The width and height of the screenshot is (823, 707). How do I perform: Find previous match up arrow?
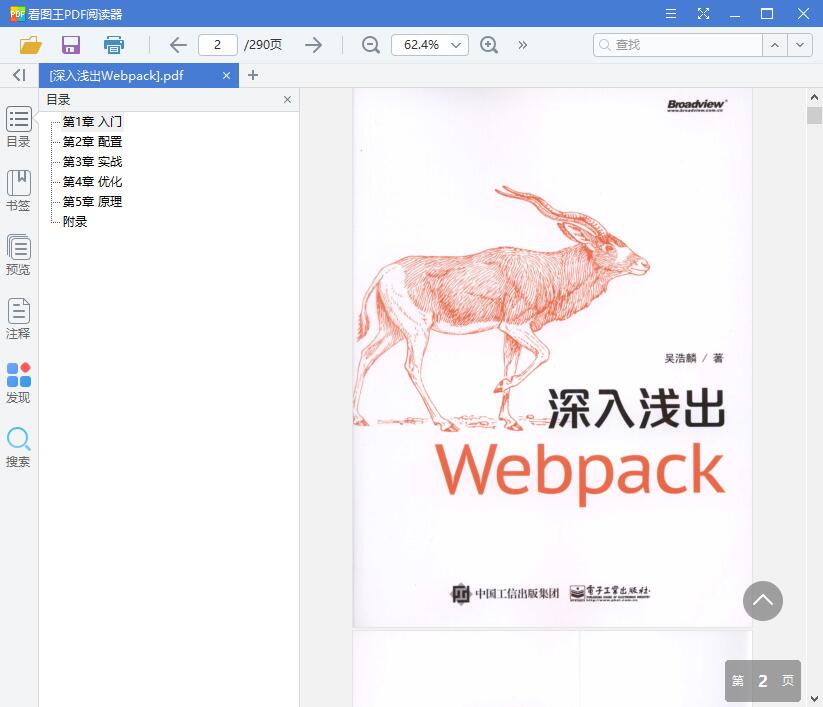click(775, 45)
